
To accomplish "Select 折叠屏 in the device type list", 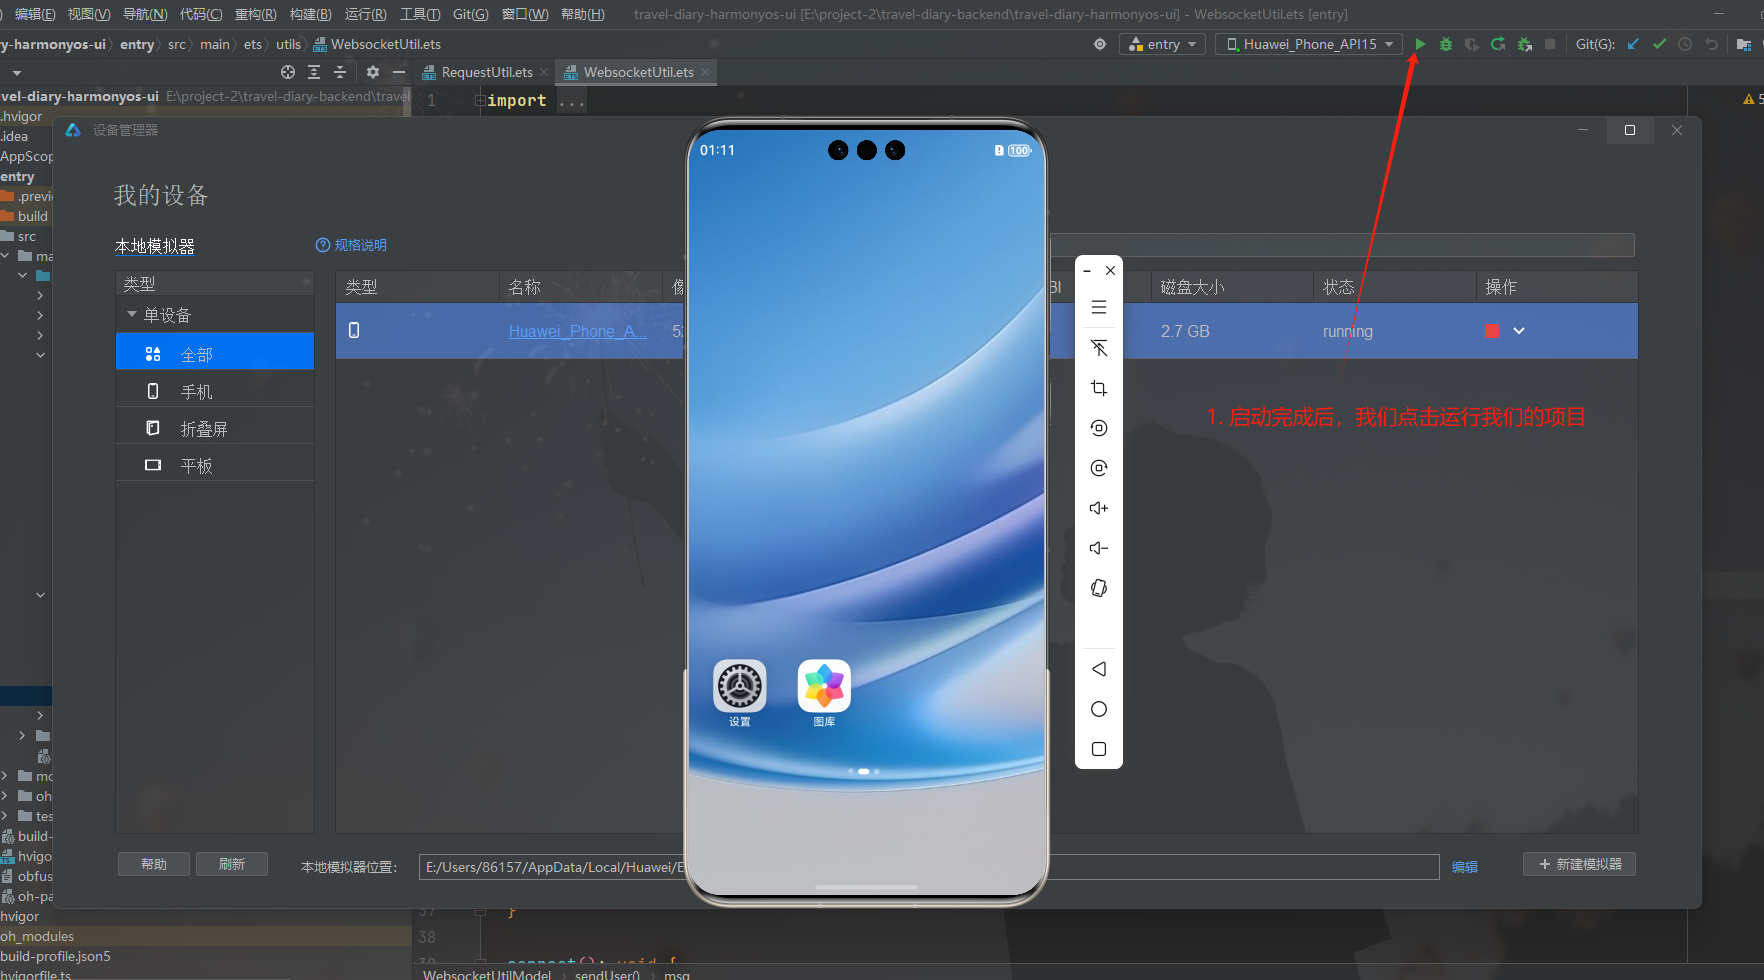I will (215, 428).
